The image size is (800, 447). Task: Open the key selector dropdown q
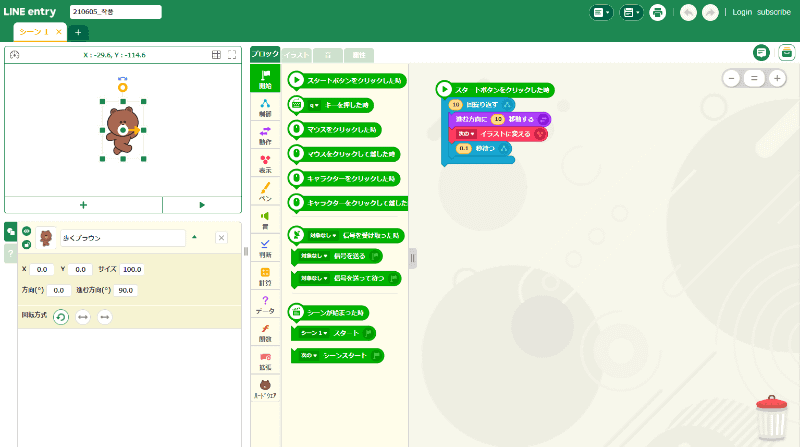tap(314, 105)
